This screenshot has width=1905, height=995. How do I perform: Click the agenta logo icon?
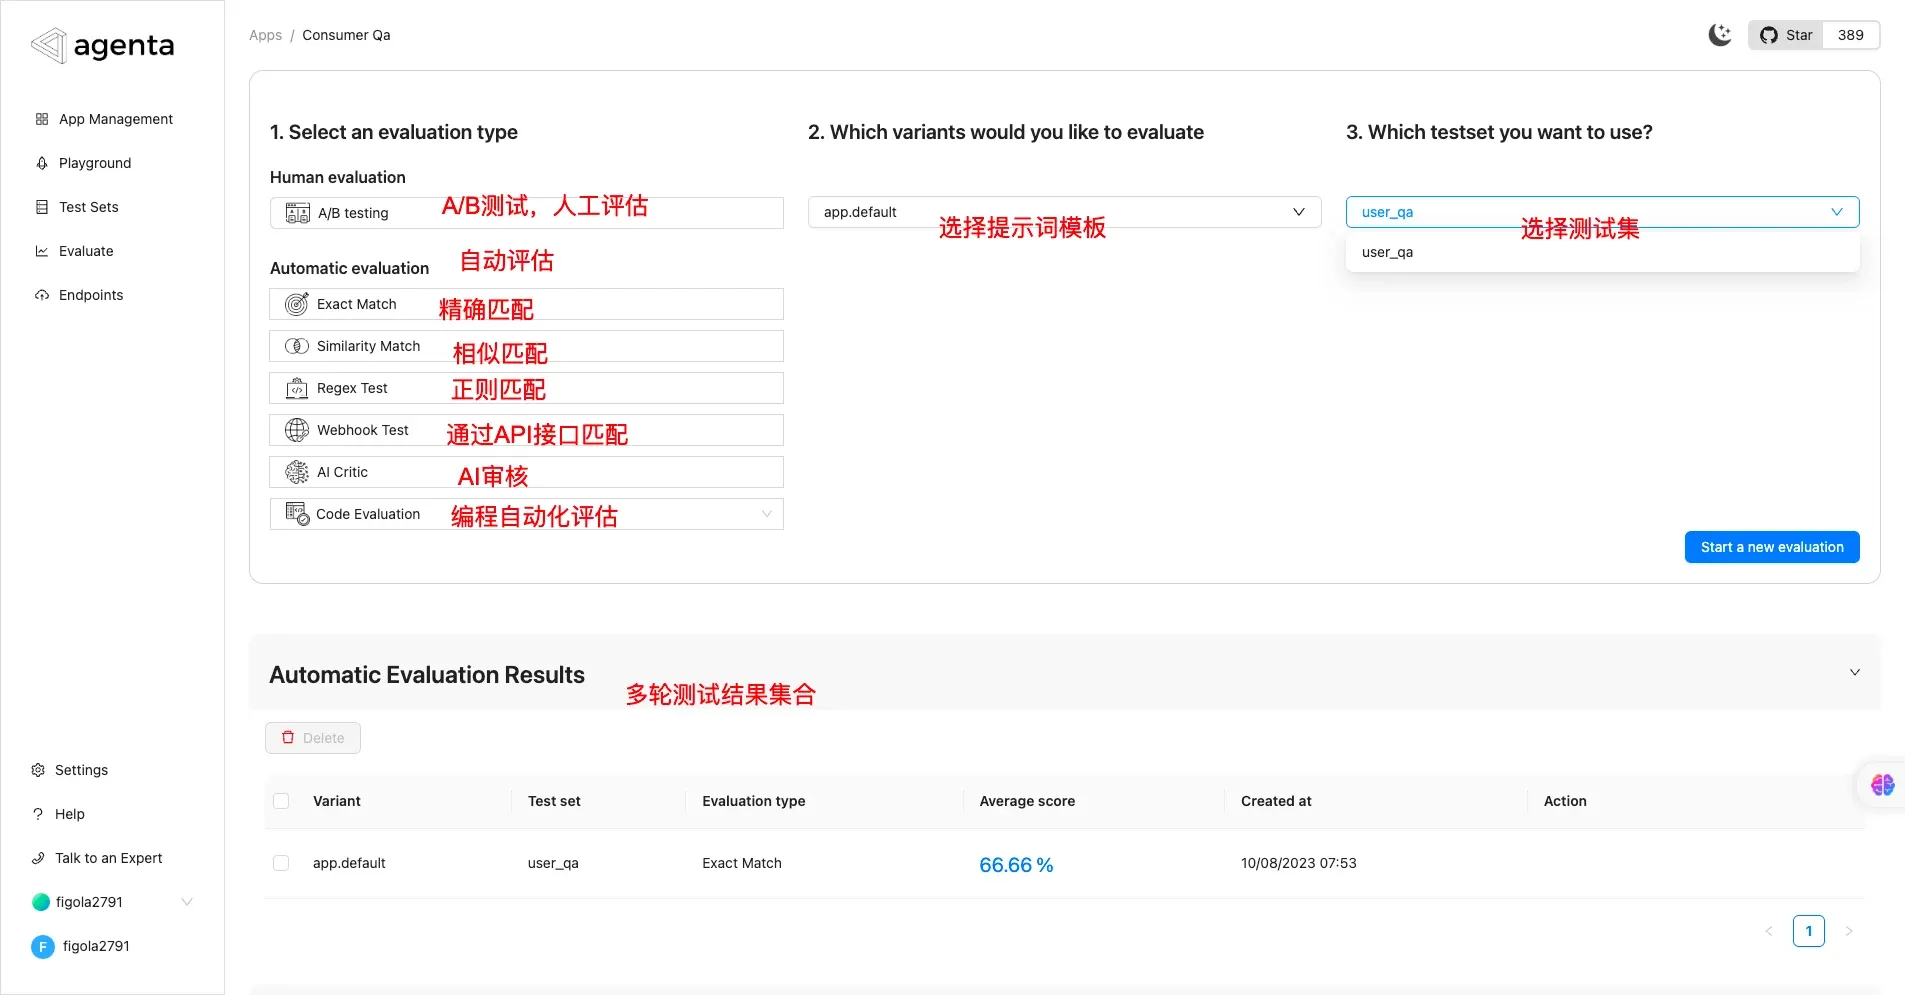[x=49, y=45]
